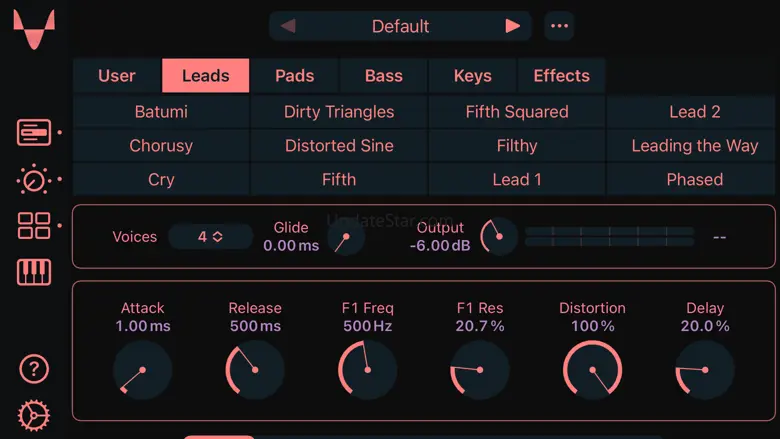Choose the Leading the Way preset
Image resolution: width=780 pixels, height=439 pixels.
pyautogui.click(x=694, y=146)
